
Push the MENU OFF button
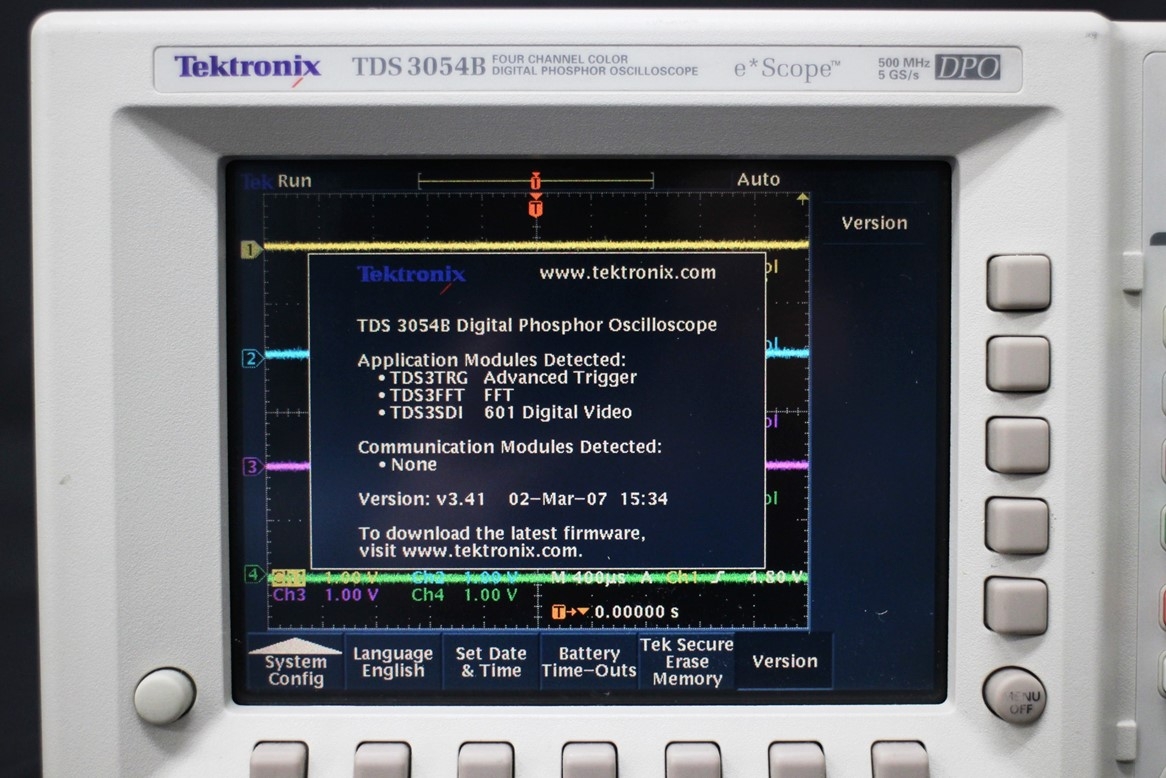1015,697
